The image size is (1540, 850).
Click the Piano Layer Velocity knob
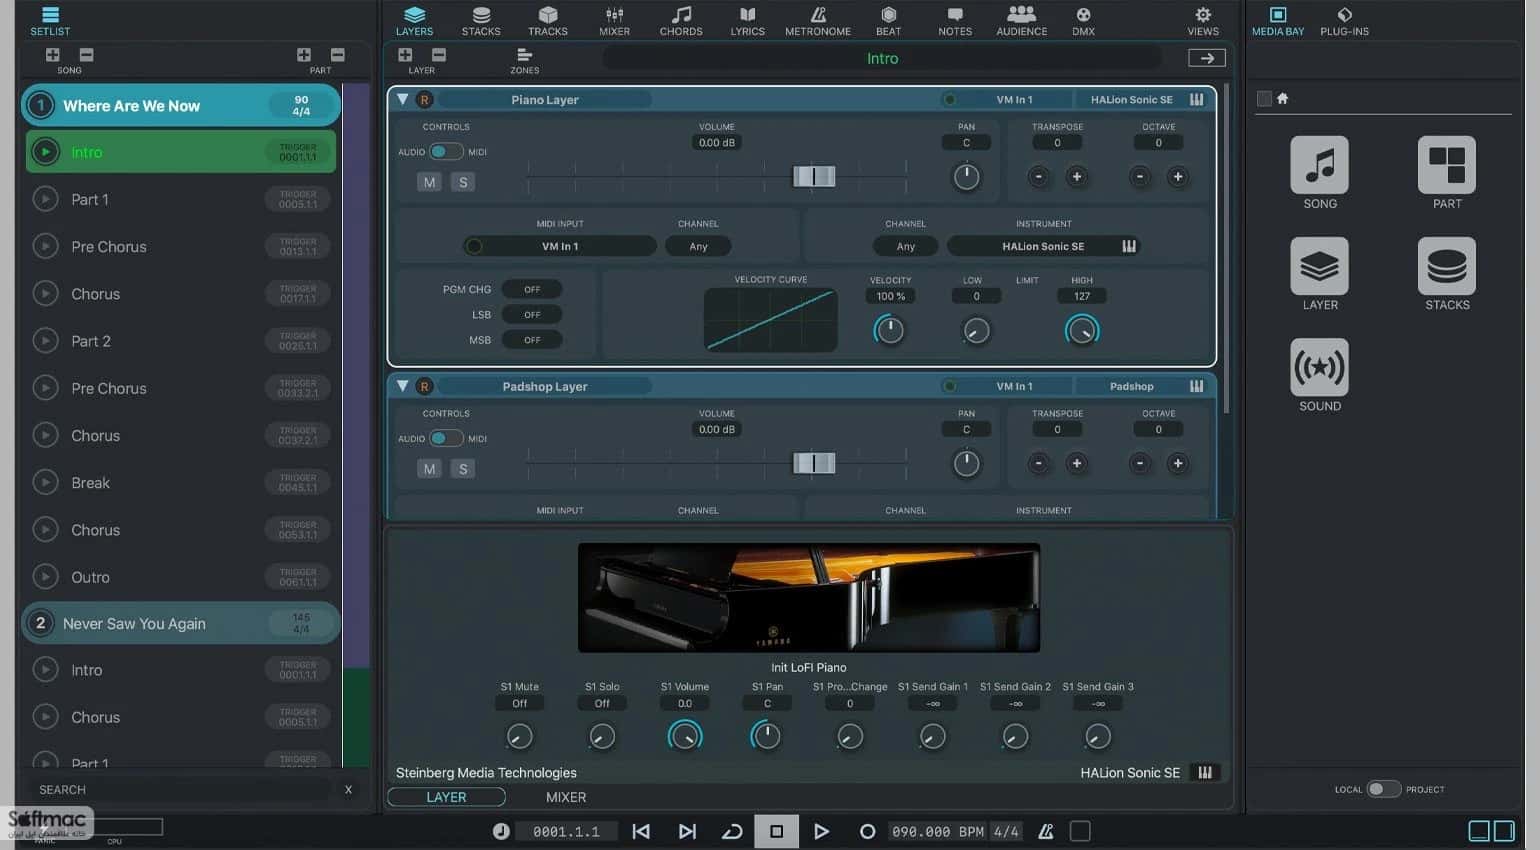click(x=889, y=330)
